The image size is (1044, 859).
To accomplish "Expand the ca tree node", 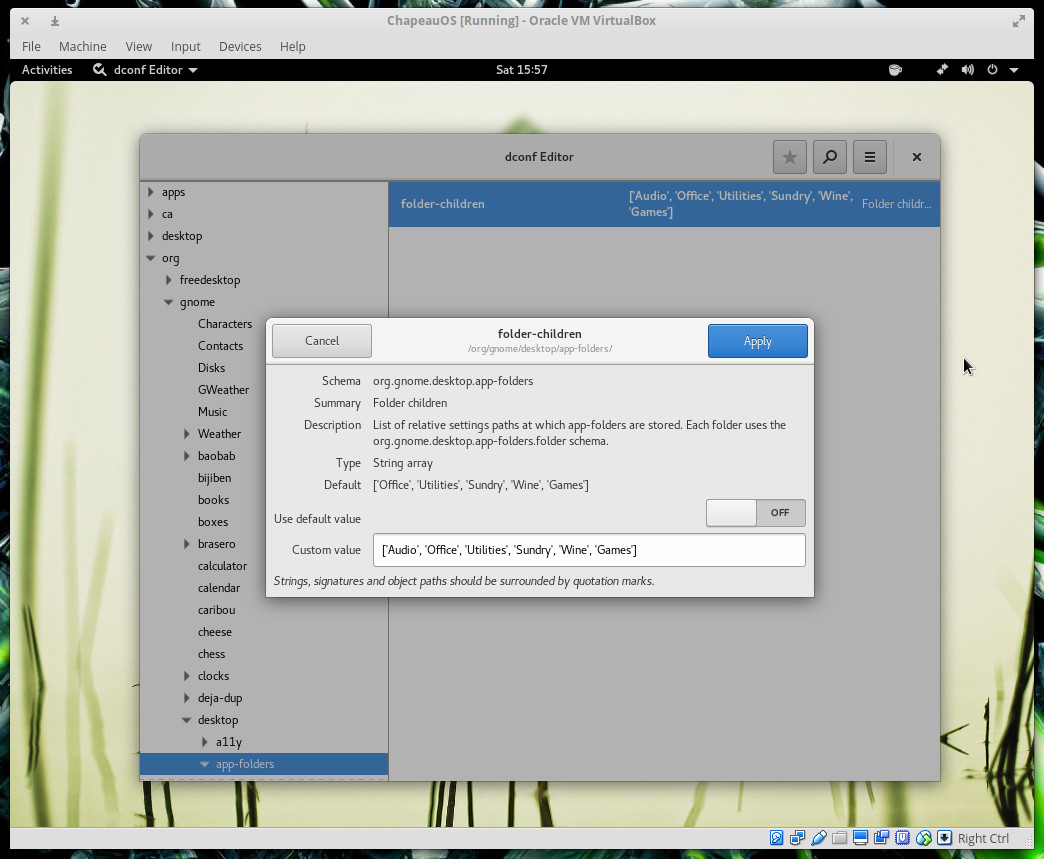I will 151,214.
